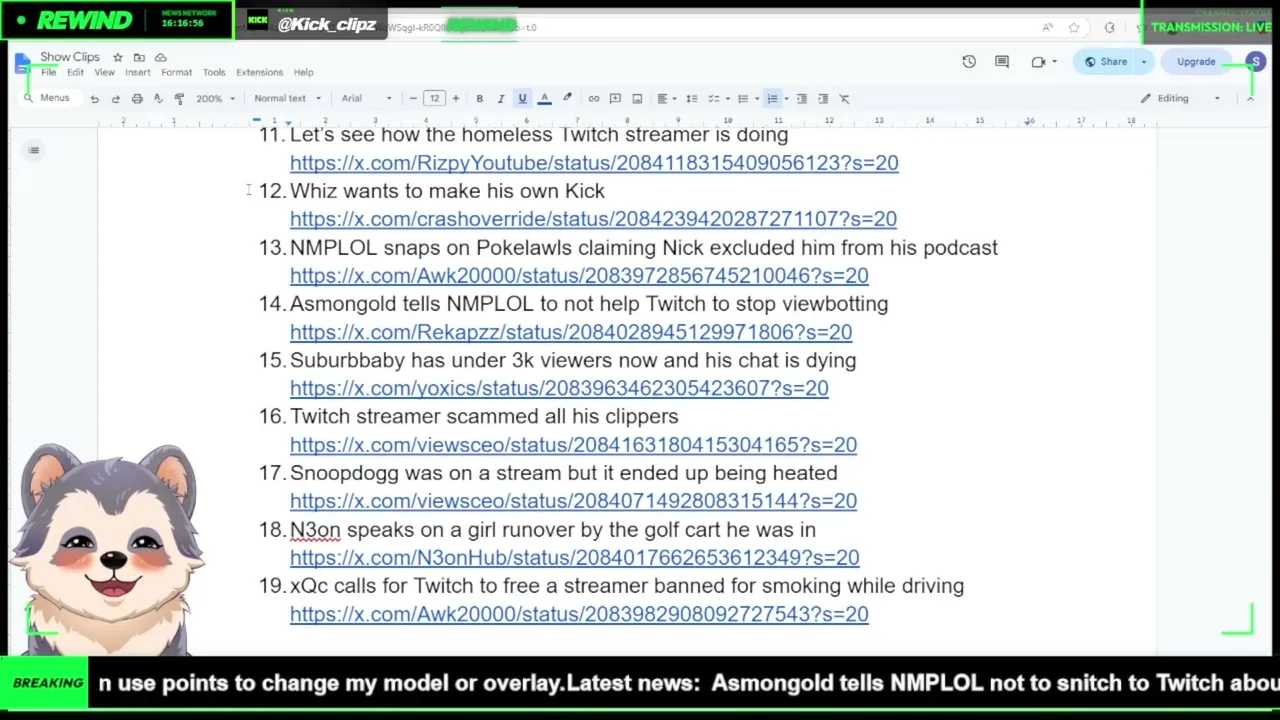This screenshot has height=720, width=1280.
Task: Open version history clock icon
Action: tap(969, 62)
